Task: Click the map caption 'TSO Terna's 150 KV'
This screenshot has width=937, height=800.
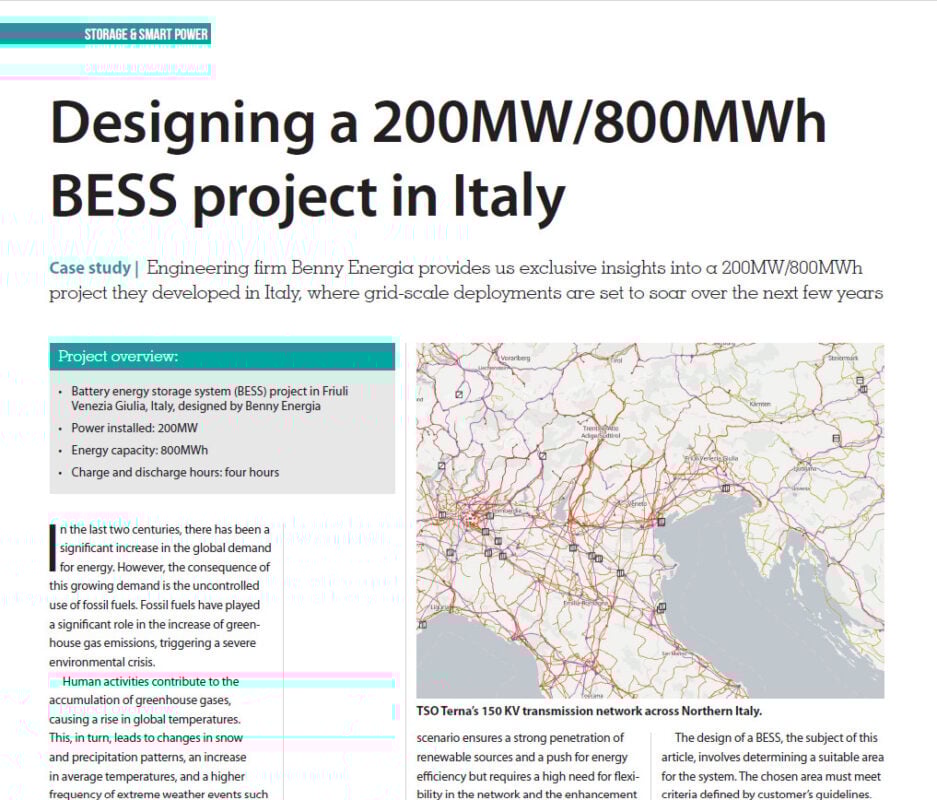Action: coord(589,711)
